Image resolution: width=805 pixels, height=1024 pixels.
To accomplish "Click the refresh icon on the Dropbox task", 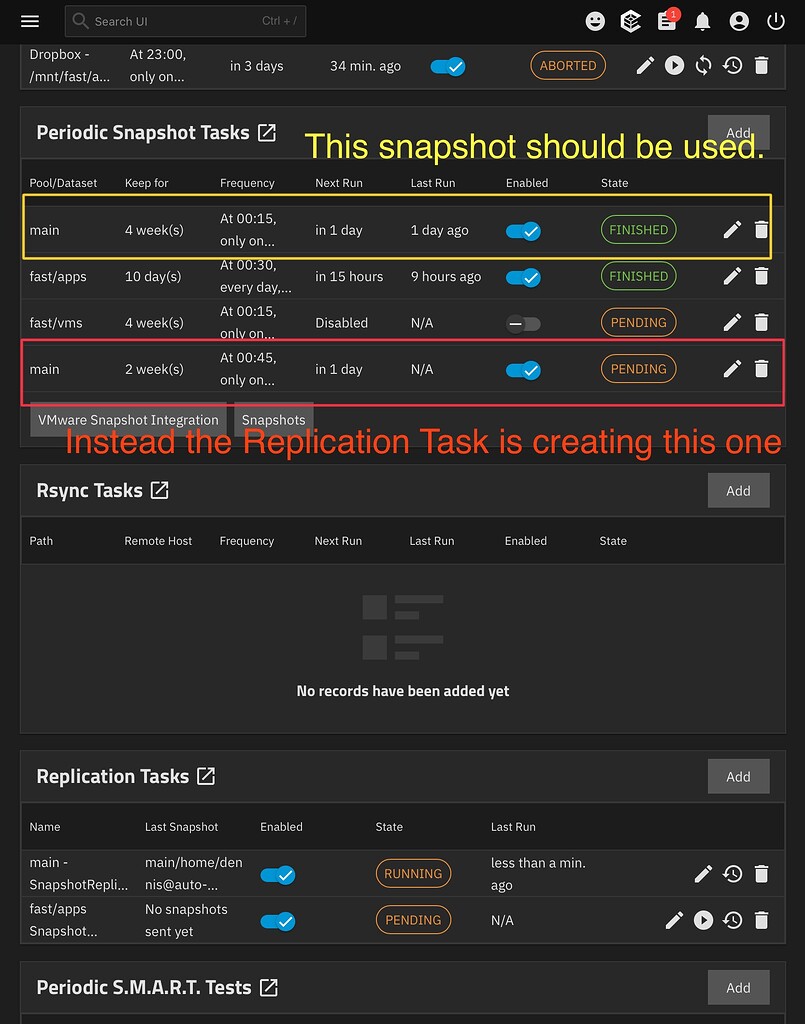I will [x=703, y=65].
